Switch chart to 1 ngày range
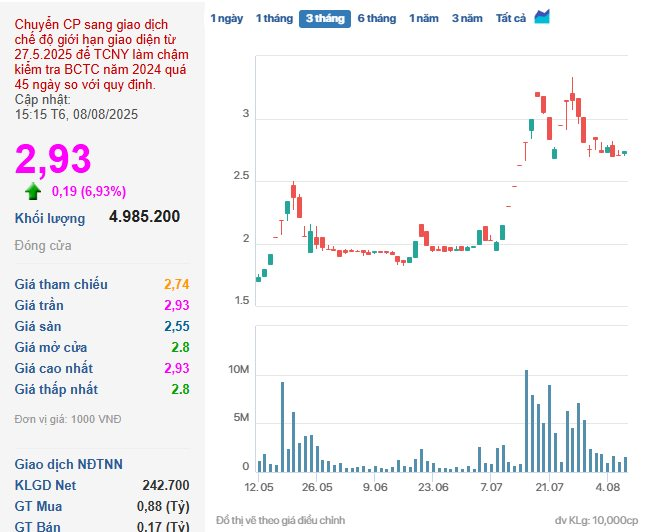This screenshot has width=661, height=532. coord(226,18)
